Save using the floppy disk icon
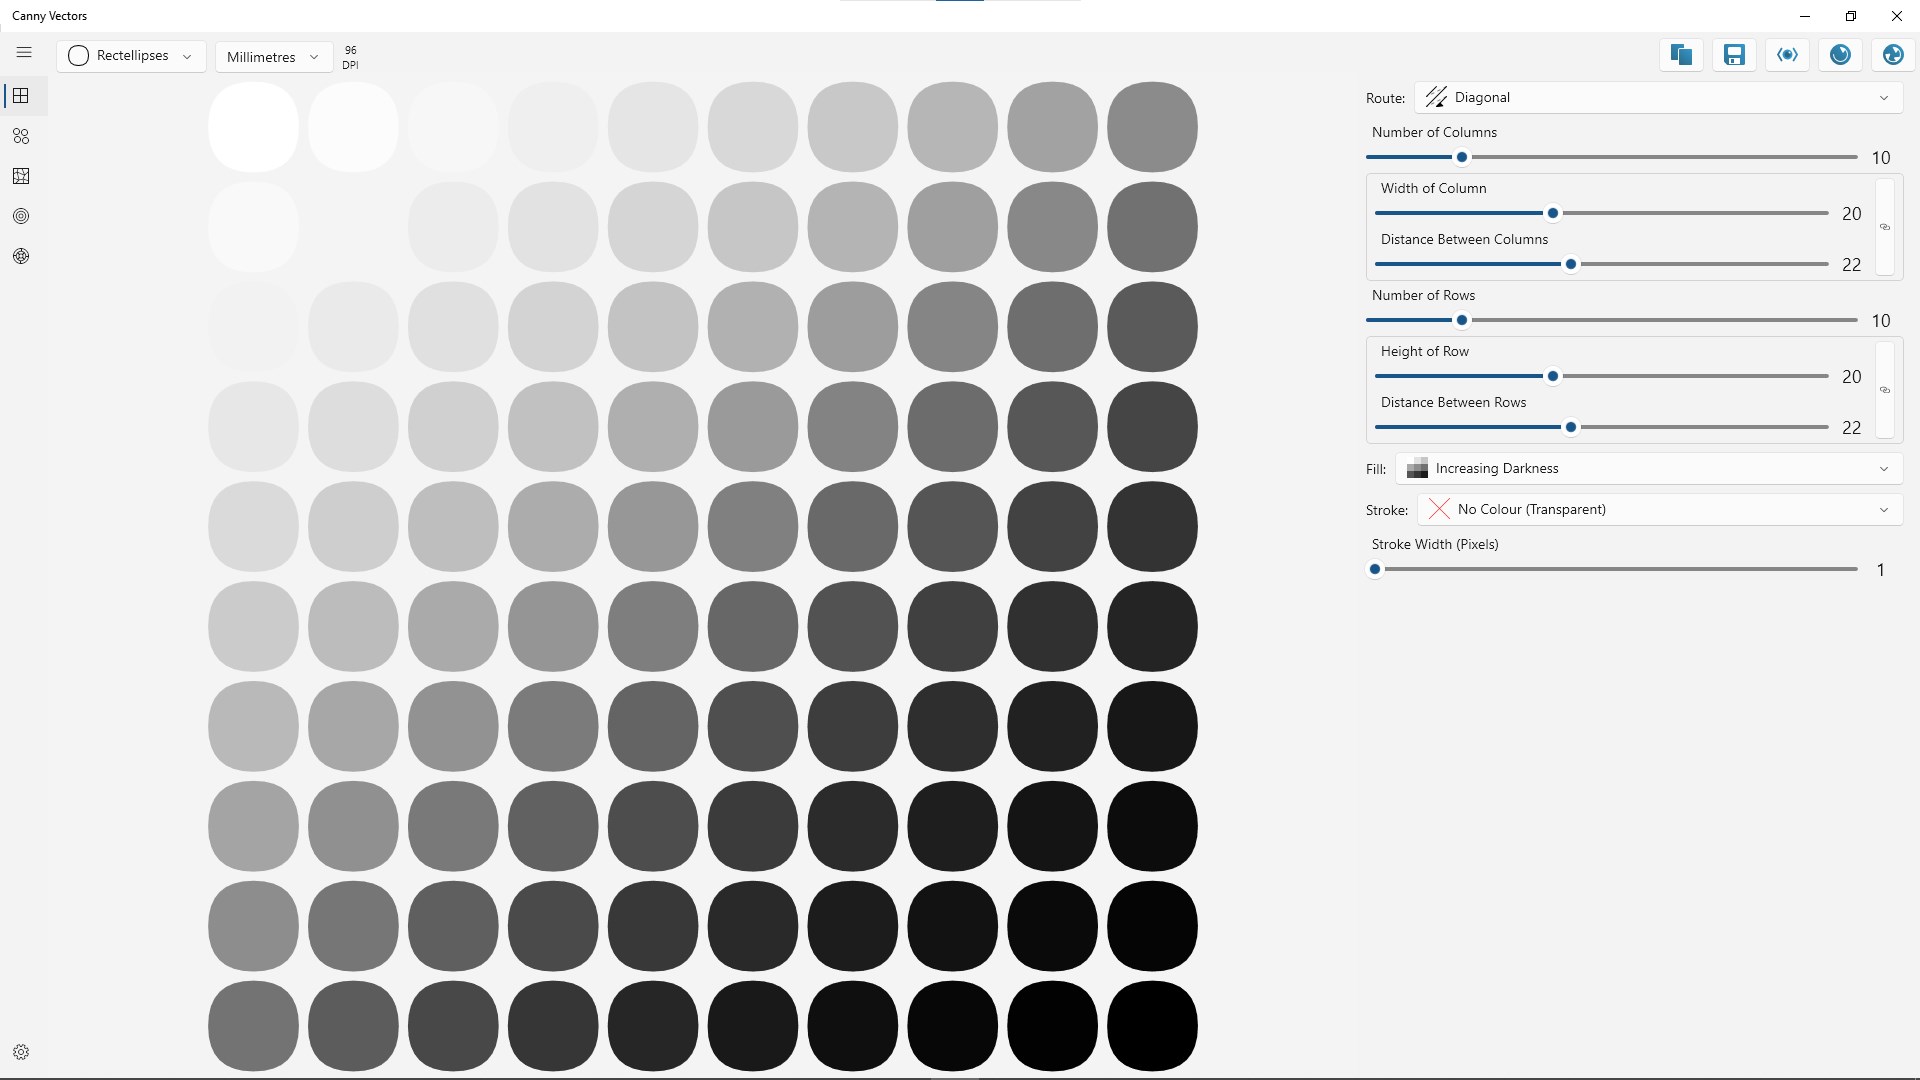 pos(1734,55)
